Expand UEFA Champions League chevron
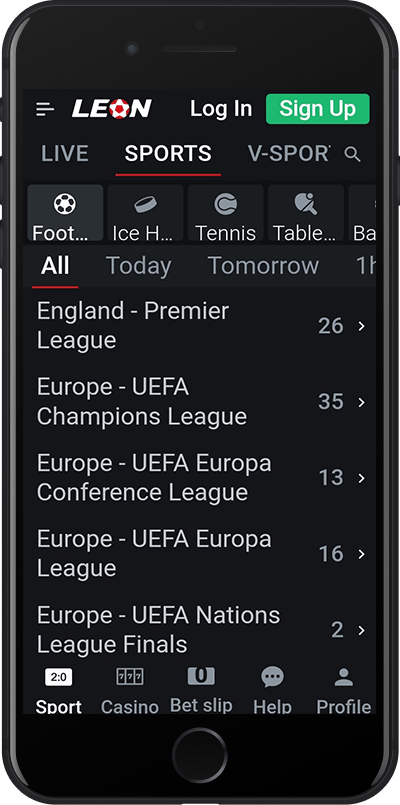 click(361, 402)
